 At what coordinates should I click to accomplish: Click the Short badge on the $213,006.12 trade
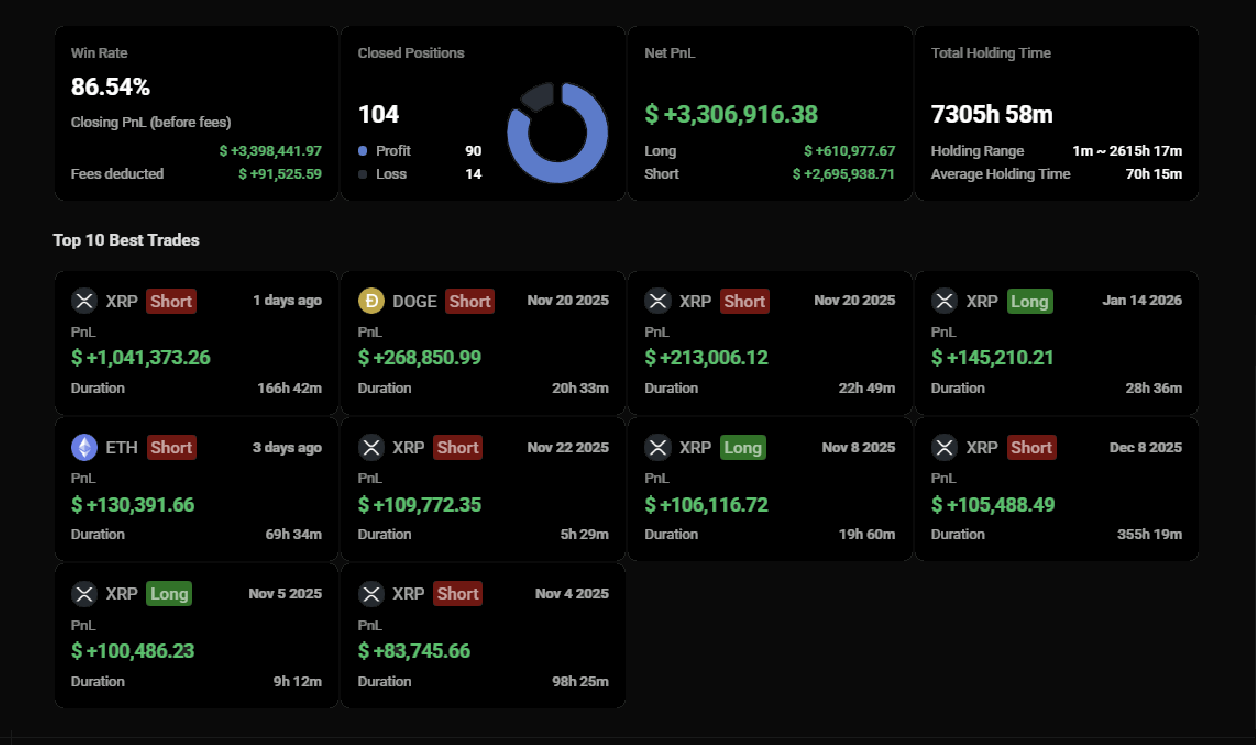pos(745,301)
